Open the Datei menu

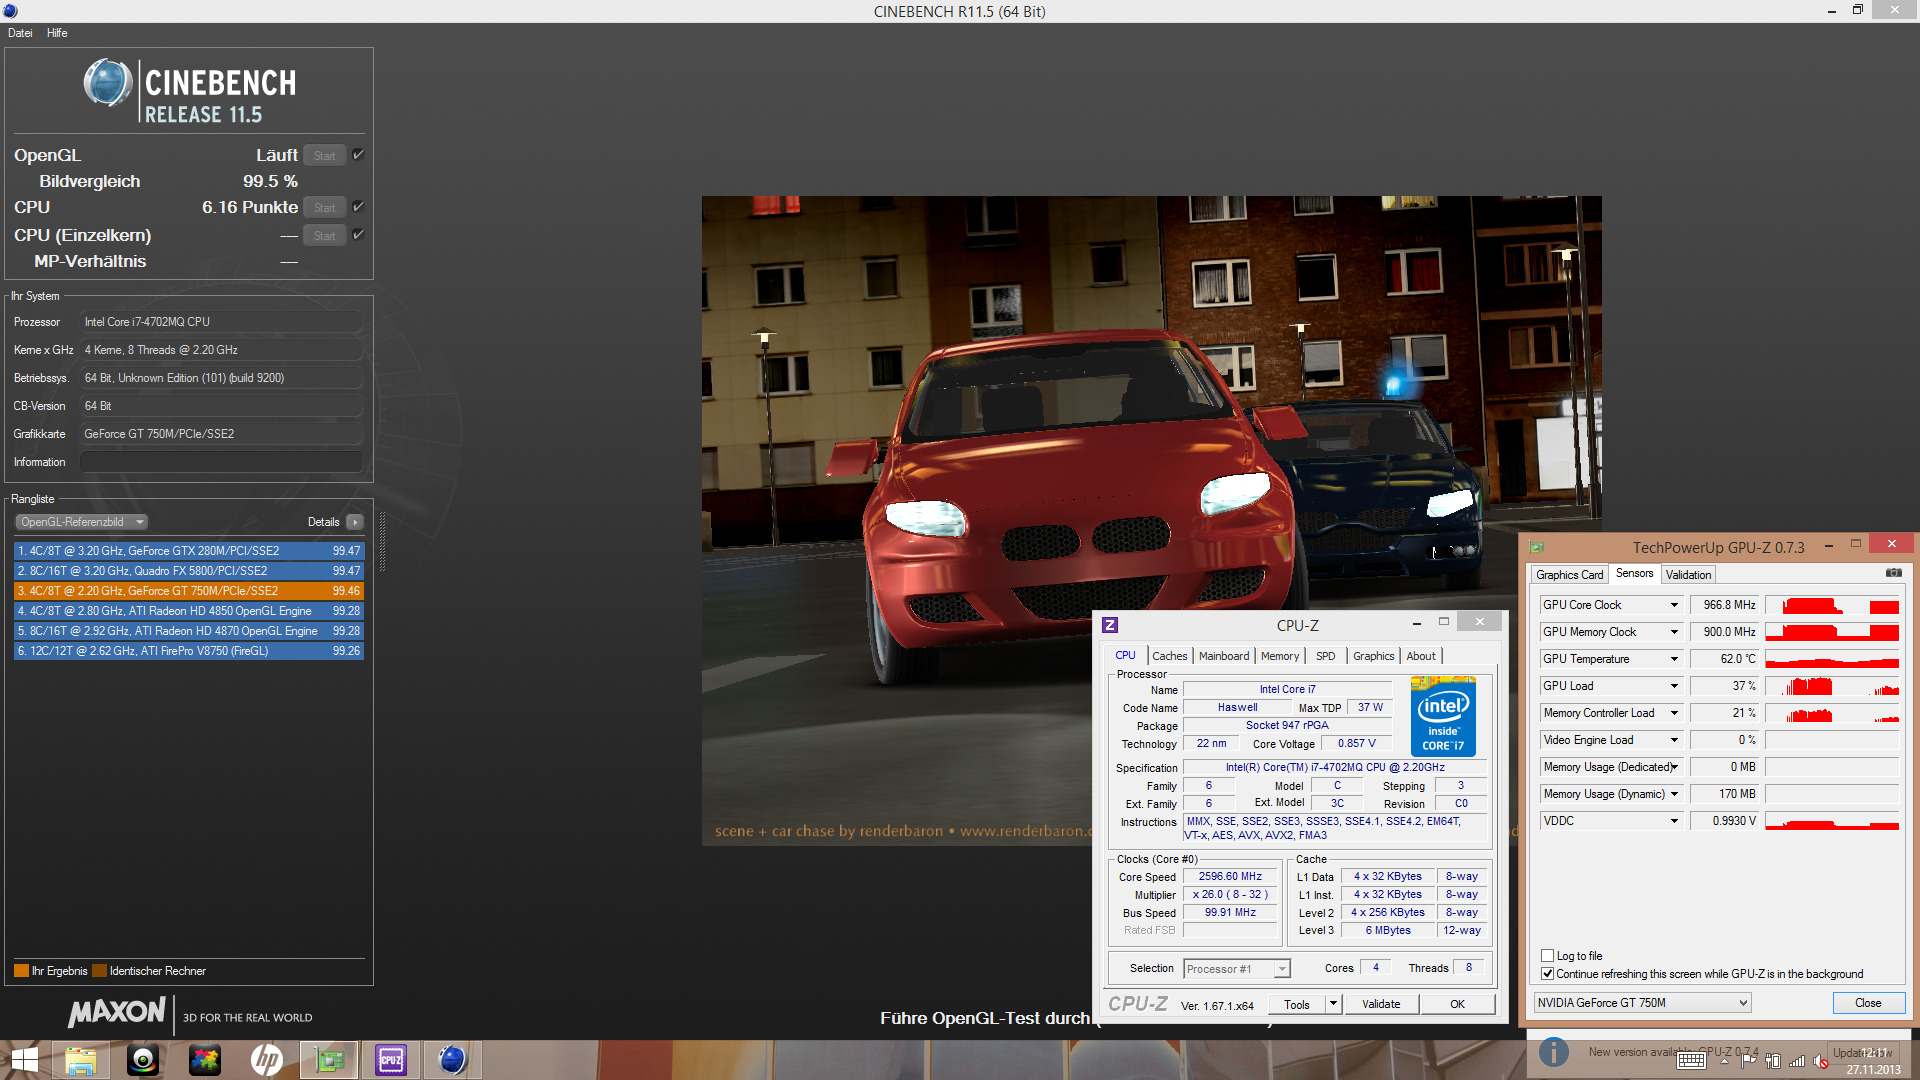tap(20, 33)
